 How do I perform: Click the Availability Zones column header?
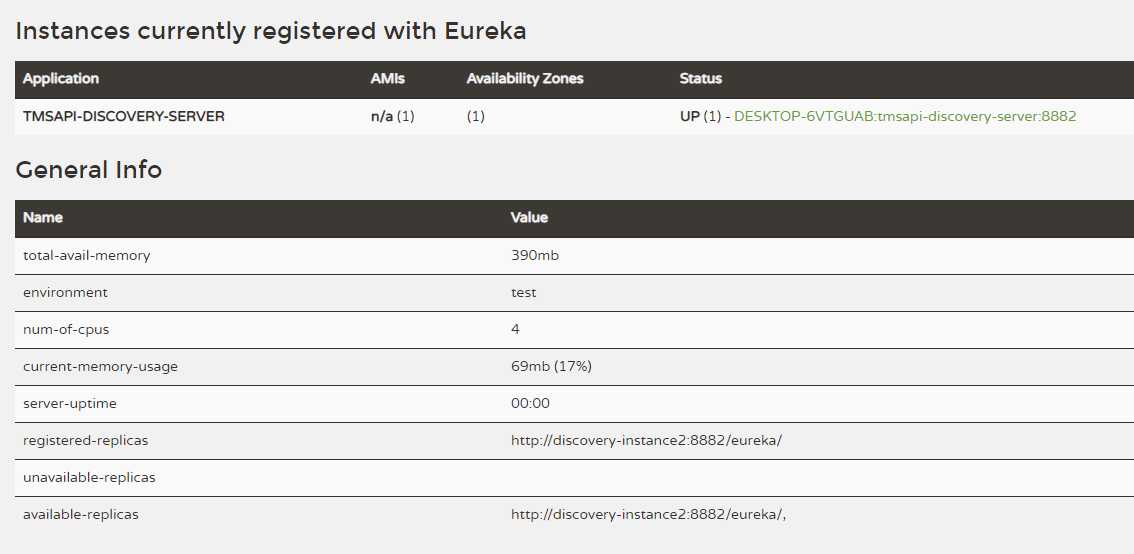coord(525,78)
